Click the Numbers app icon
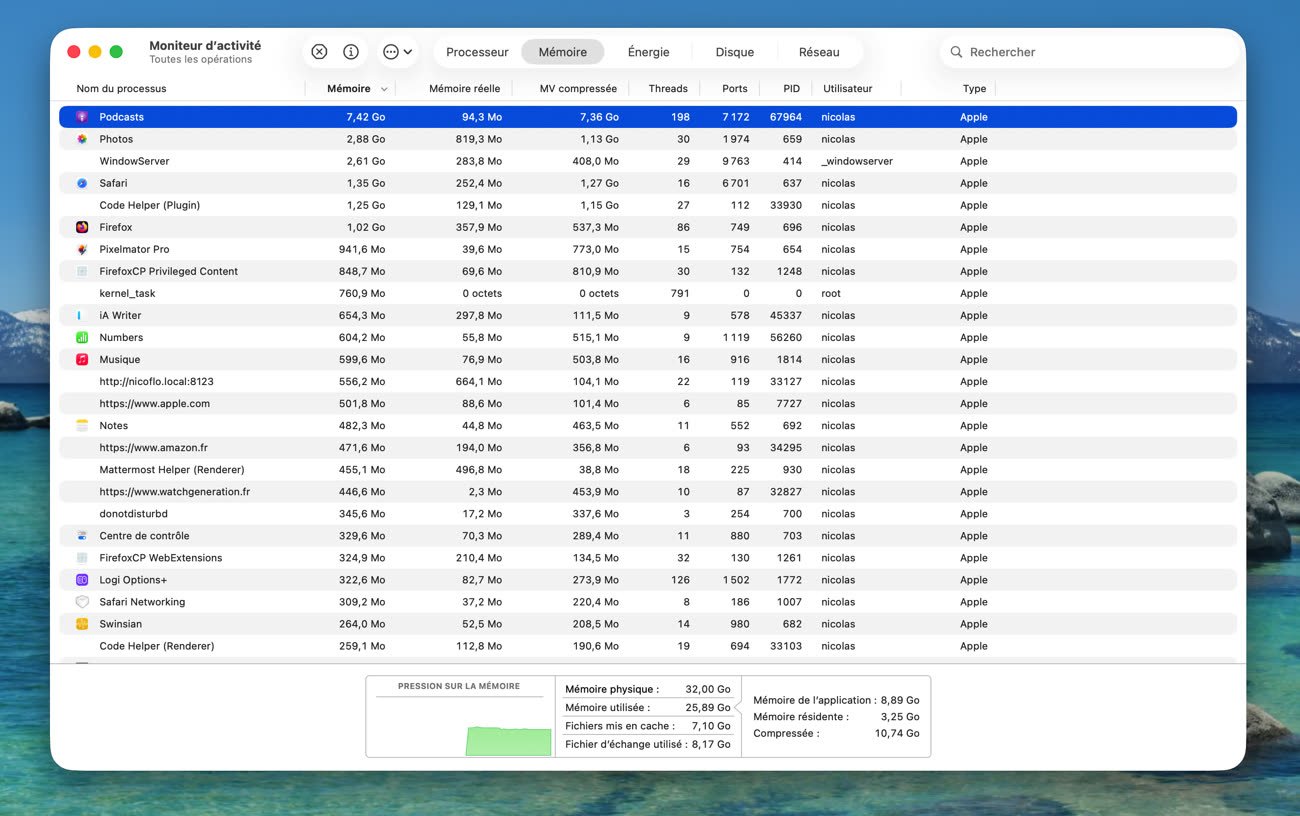1300x816 pixels. (x=82, y=337)
